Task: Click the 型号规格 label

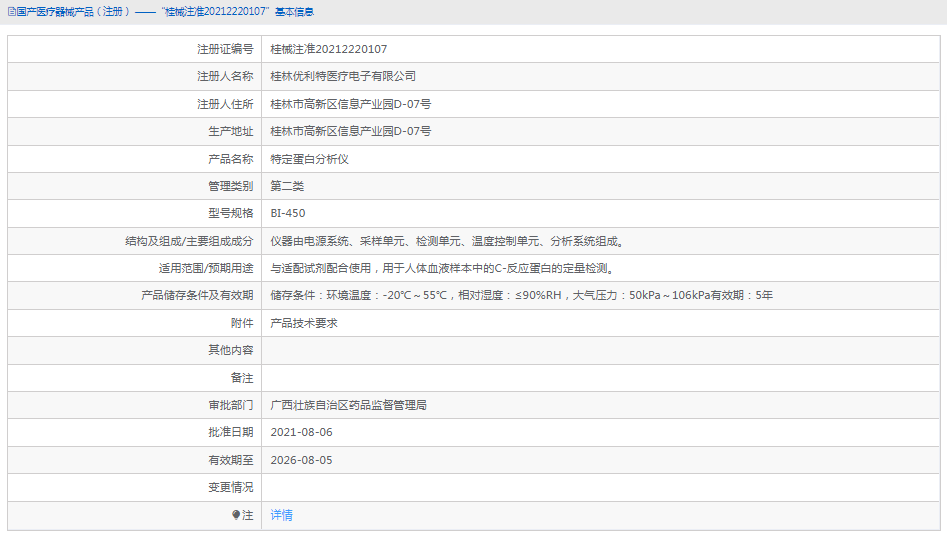Action: pyautogui.click(x=231, y=213)
